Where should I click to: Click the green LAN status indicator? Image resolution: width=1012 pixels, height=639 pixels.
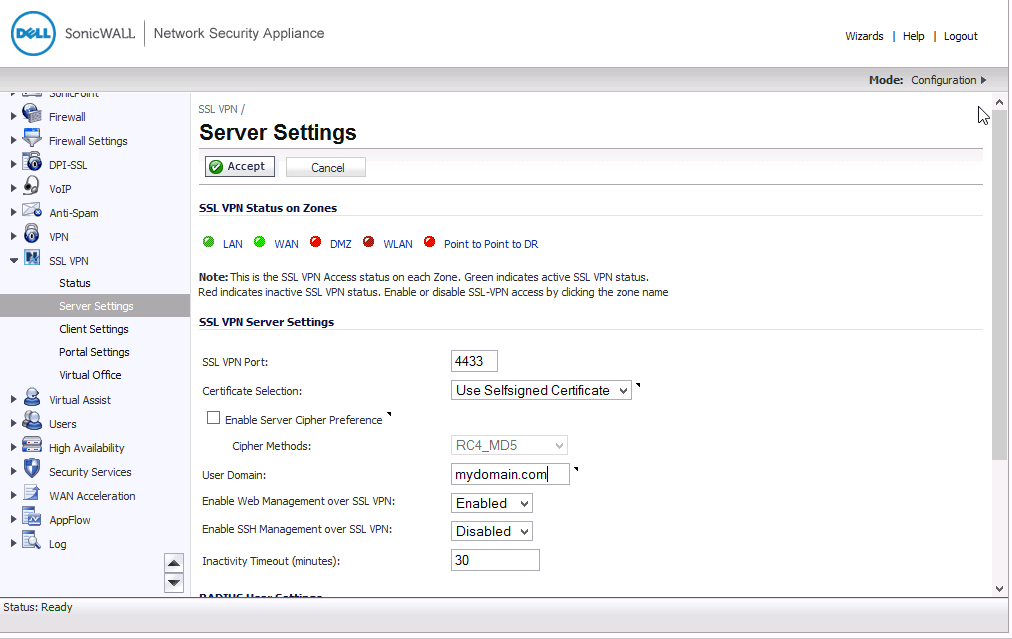[x=208, y=242]
